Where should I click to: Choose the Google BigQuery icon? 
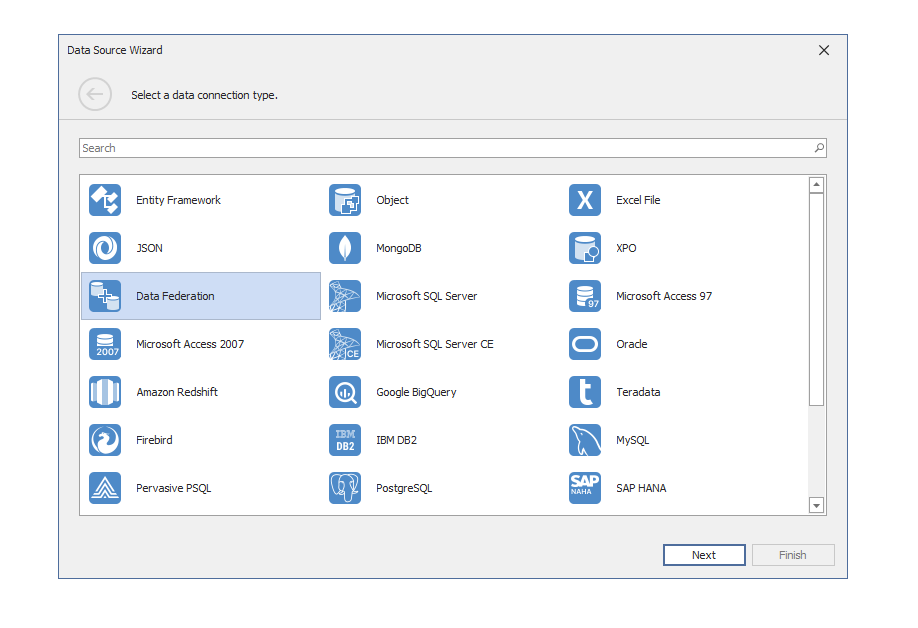tap(345, 392)
